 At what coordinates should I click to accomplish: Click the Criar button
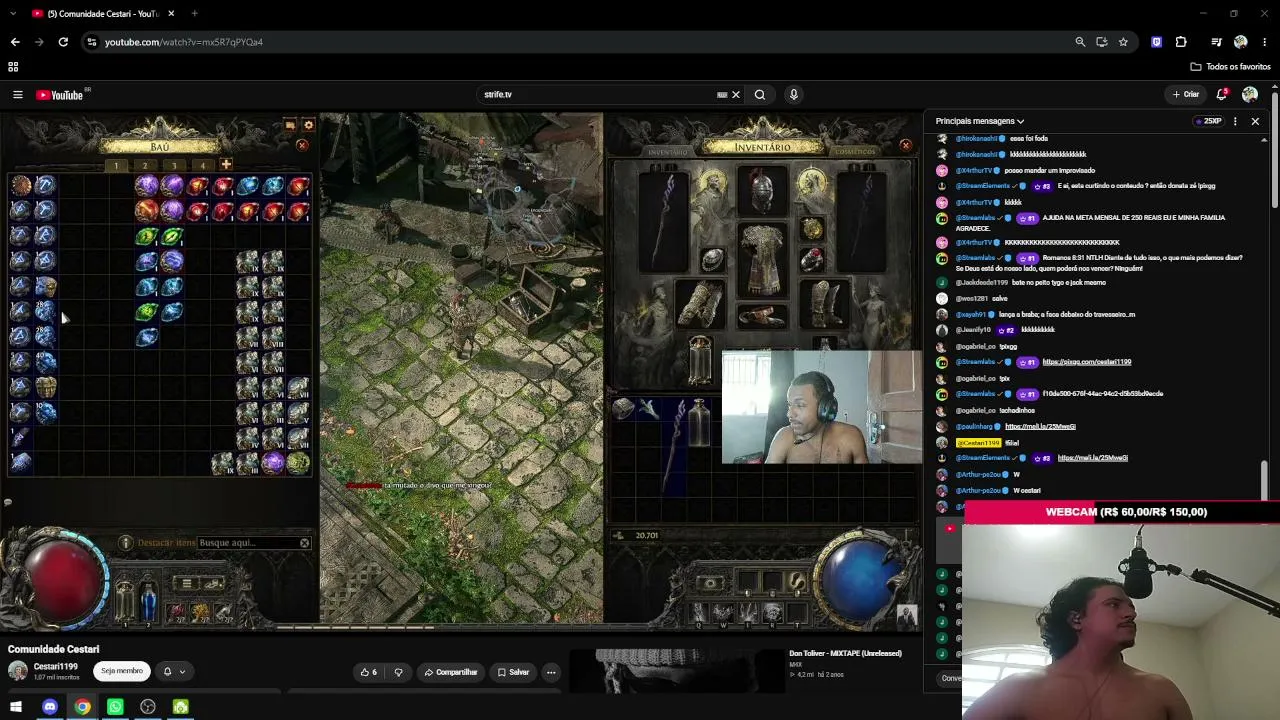click(x=1186, y=95)
